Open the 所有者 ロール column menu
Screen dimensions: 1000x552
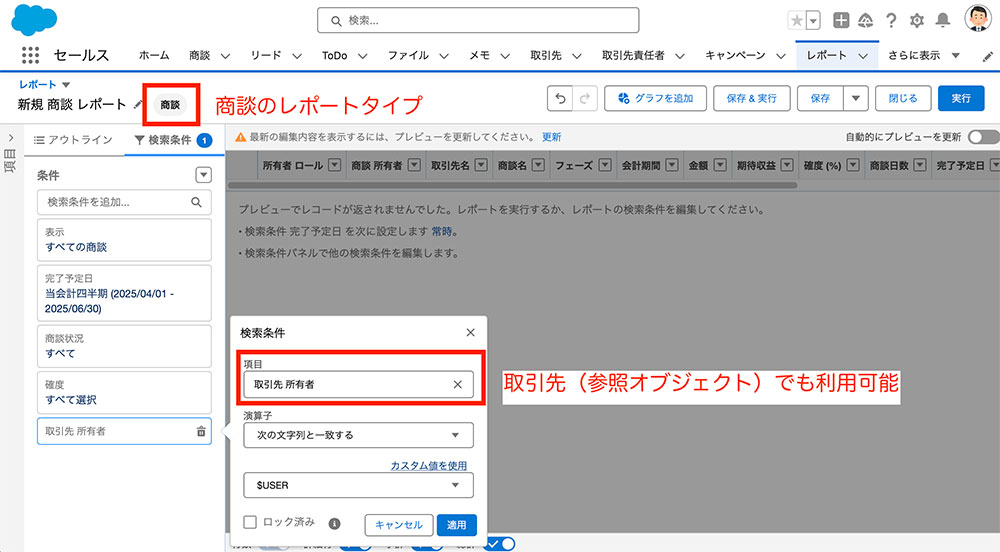(x=334, y=165)
